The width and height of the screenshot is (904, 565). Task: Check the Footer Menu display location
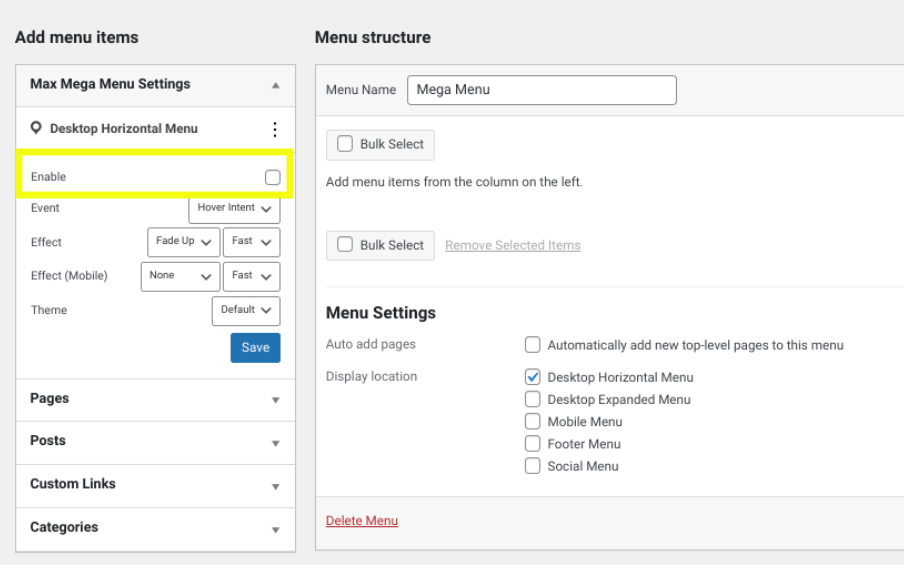[x=532, y=443]
